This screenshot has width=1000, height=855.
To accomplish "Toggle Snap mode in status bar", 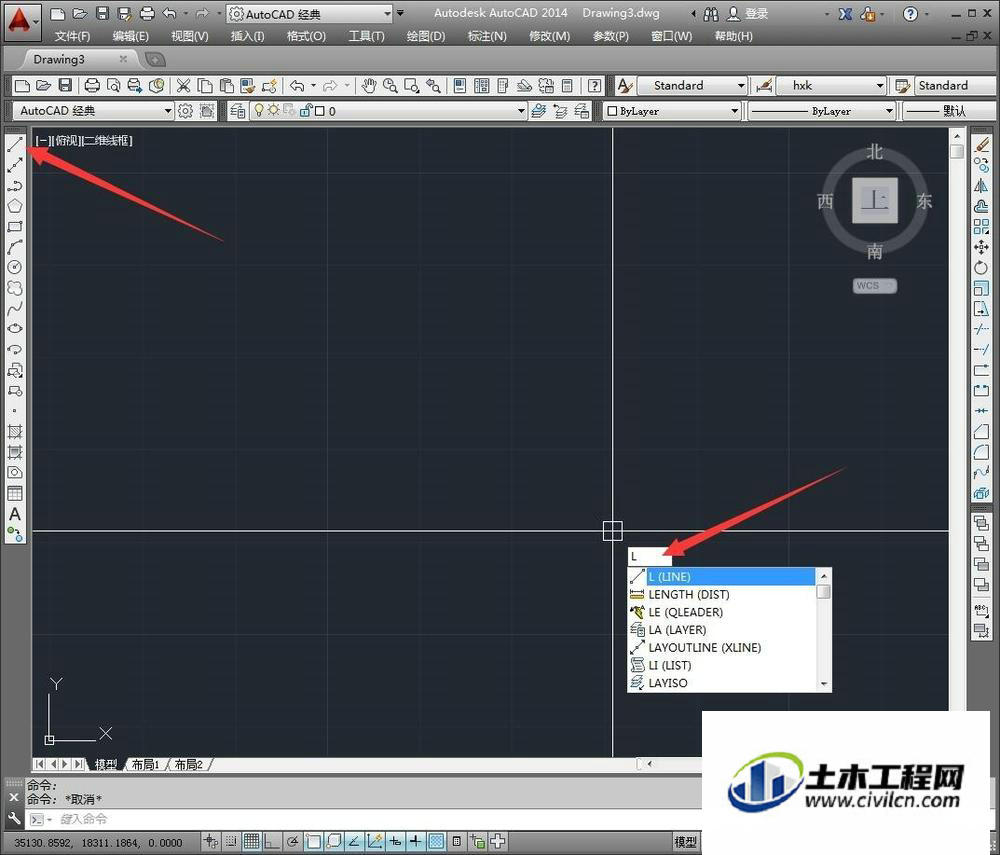I will pyautogui.click(x=231, y=842).
